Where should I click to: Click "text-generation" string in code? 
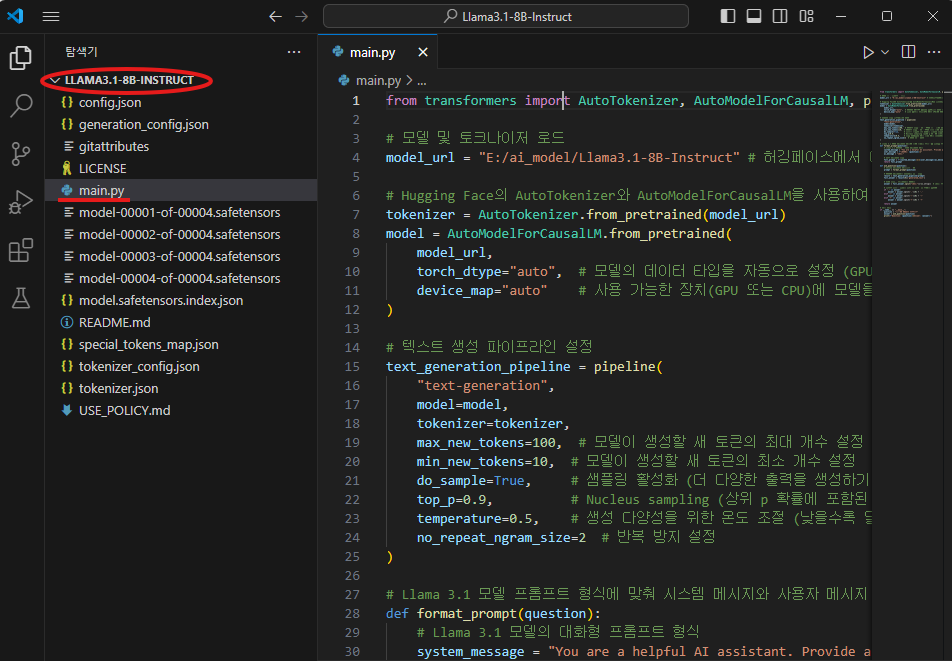point(482,385)
